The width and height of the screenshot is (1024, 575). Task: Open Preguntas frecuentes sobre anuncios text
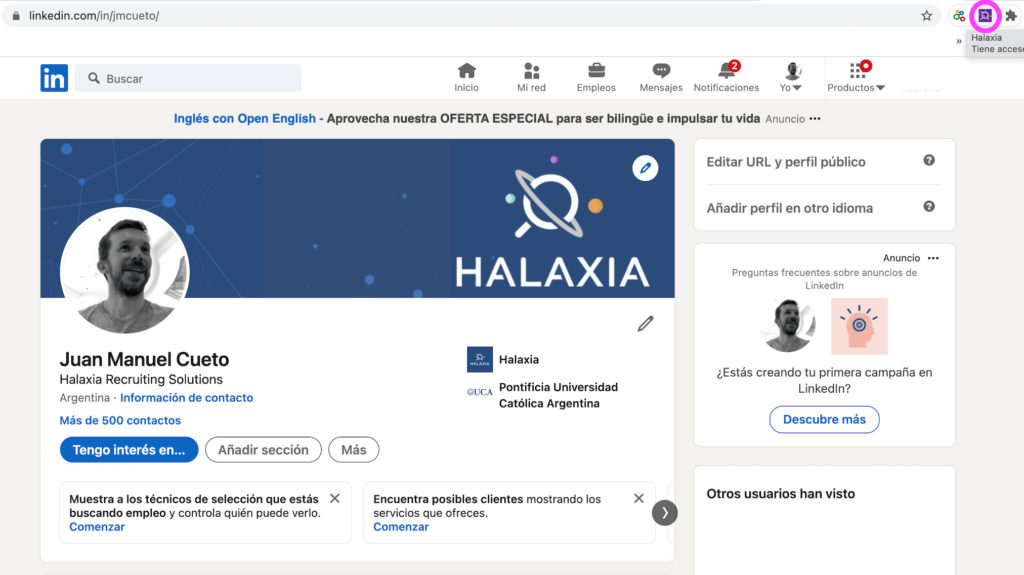[824, 279]
